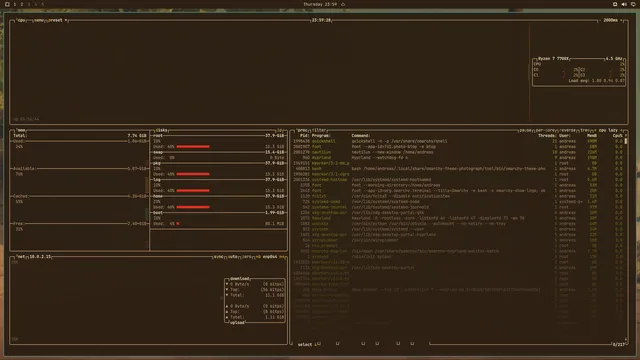Select previous network interface with b arrow
The width and height of the screenshot is (640, 360).
click(258, 257)
